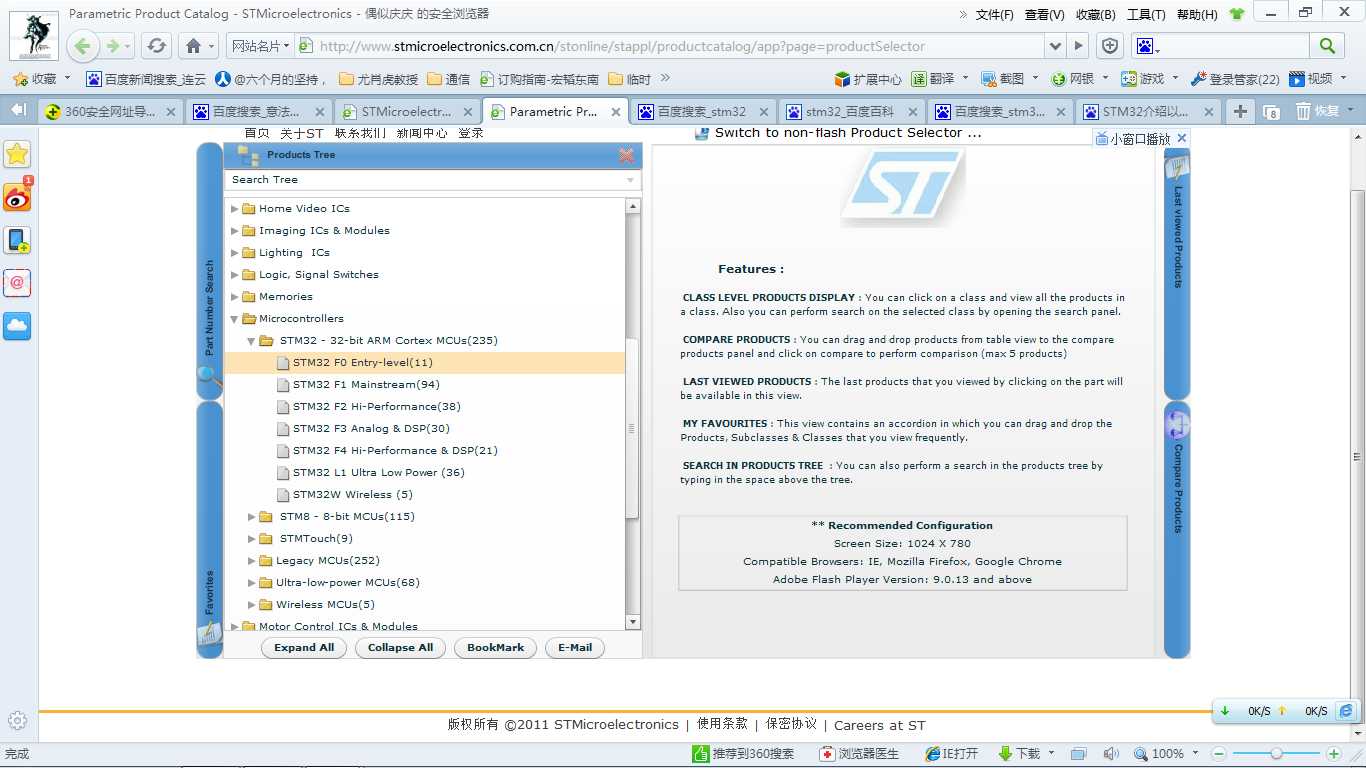Expand the Legacy MCUs(252) folder

252,561
